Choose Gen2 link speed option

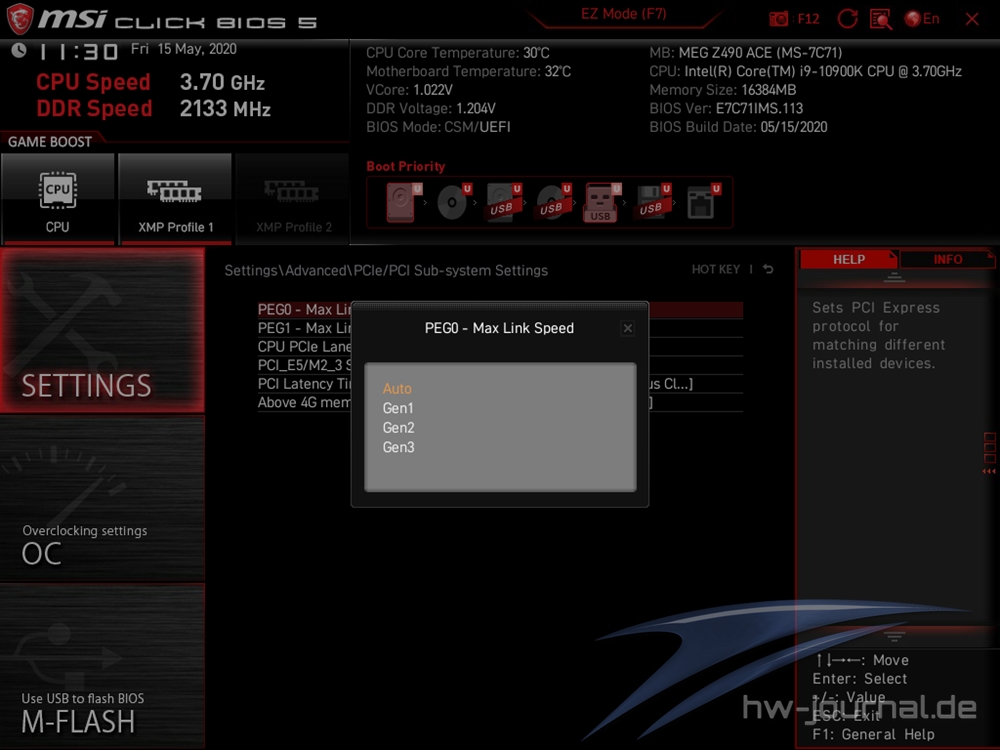coord(399,428)
